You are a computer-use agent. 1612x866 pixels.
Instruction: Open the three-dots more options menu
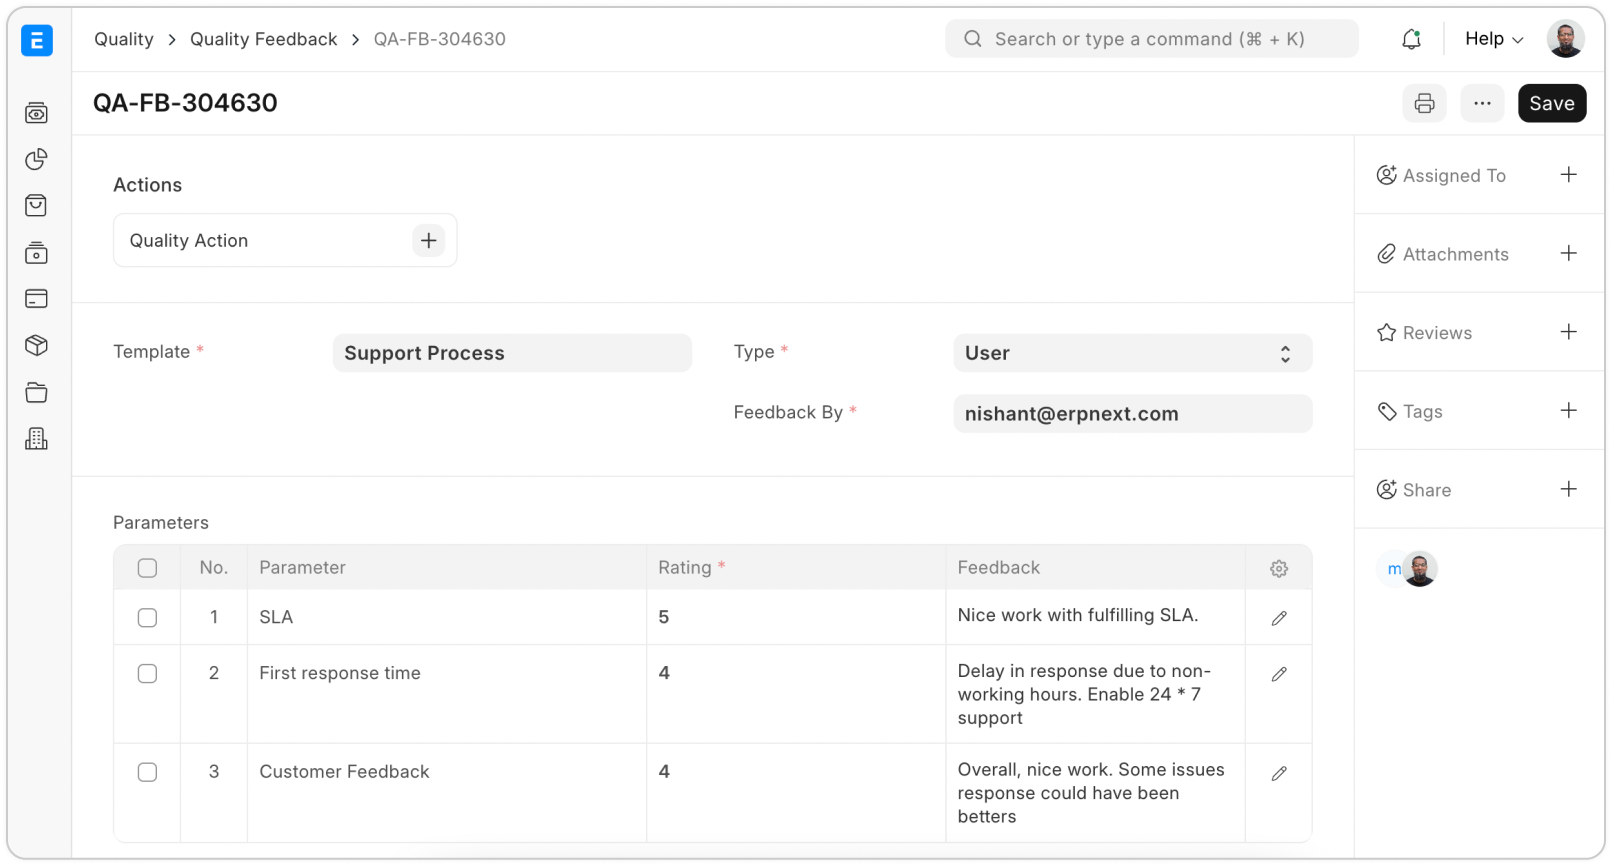click(x=1482, y=103)
